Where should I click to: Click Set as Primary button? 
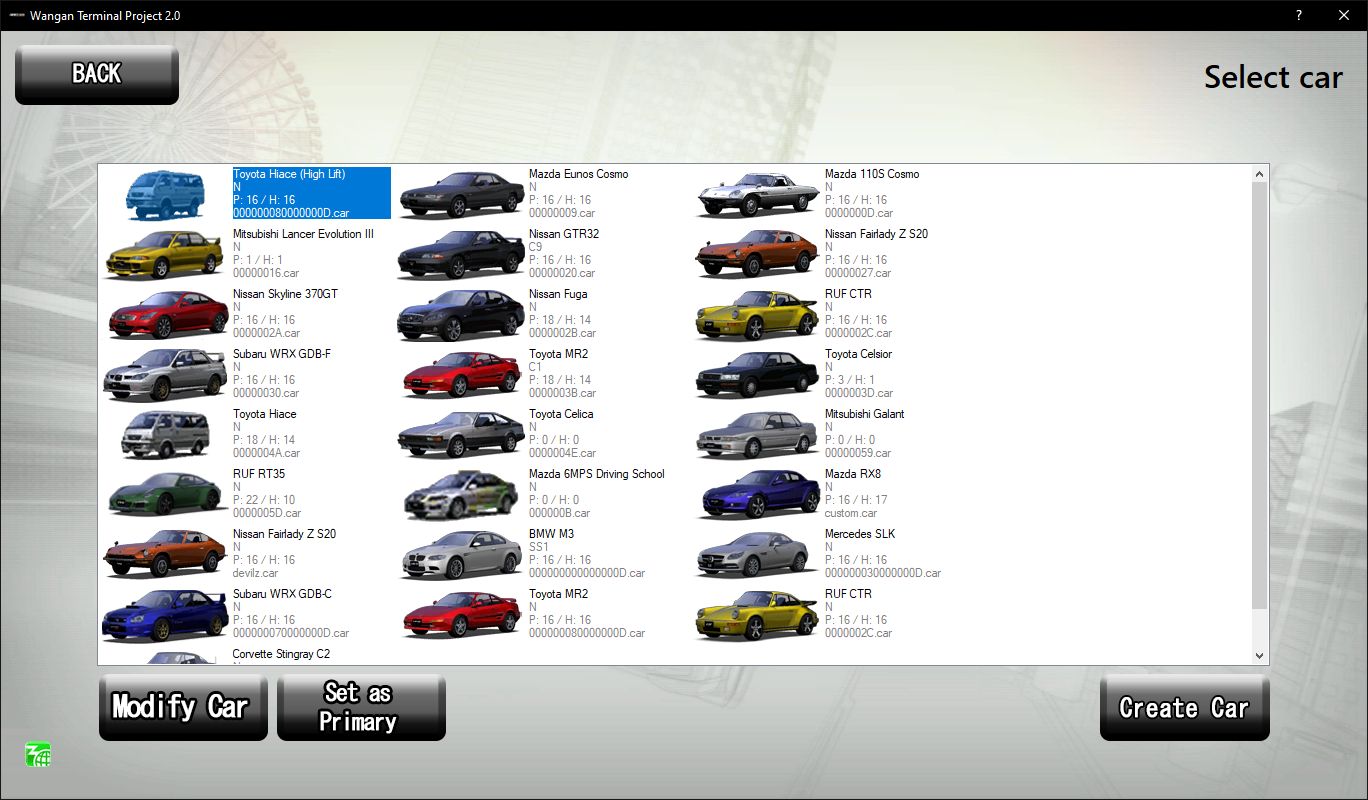point(361,707)
